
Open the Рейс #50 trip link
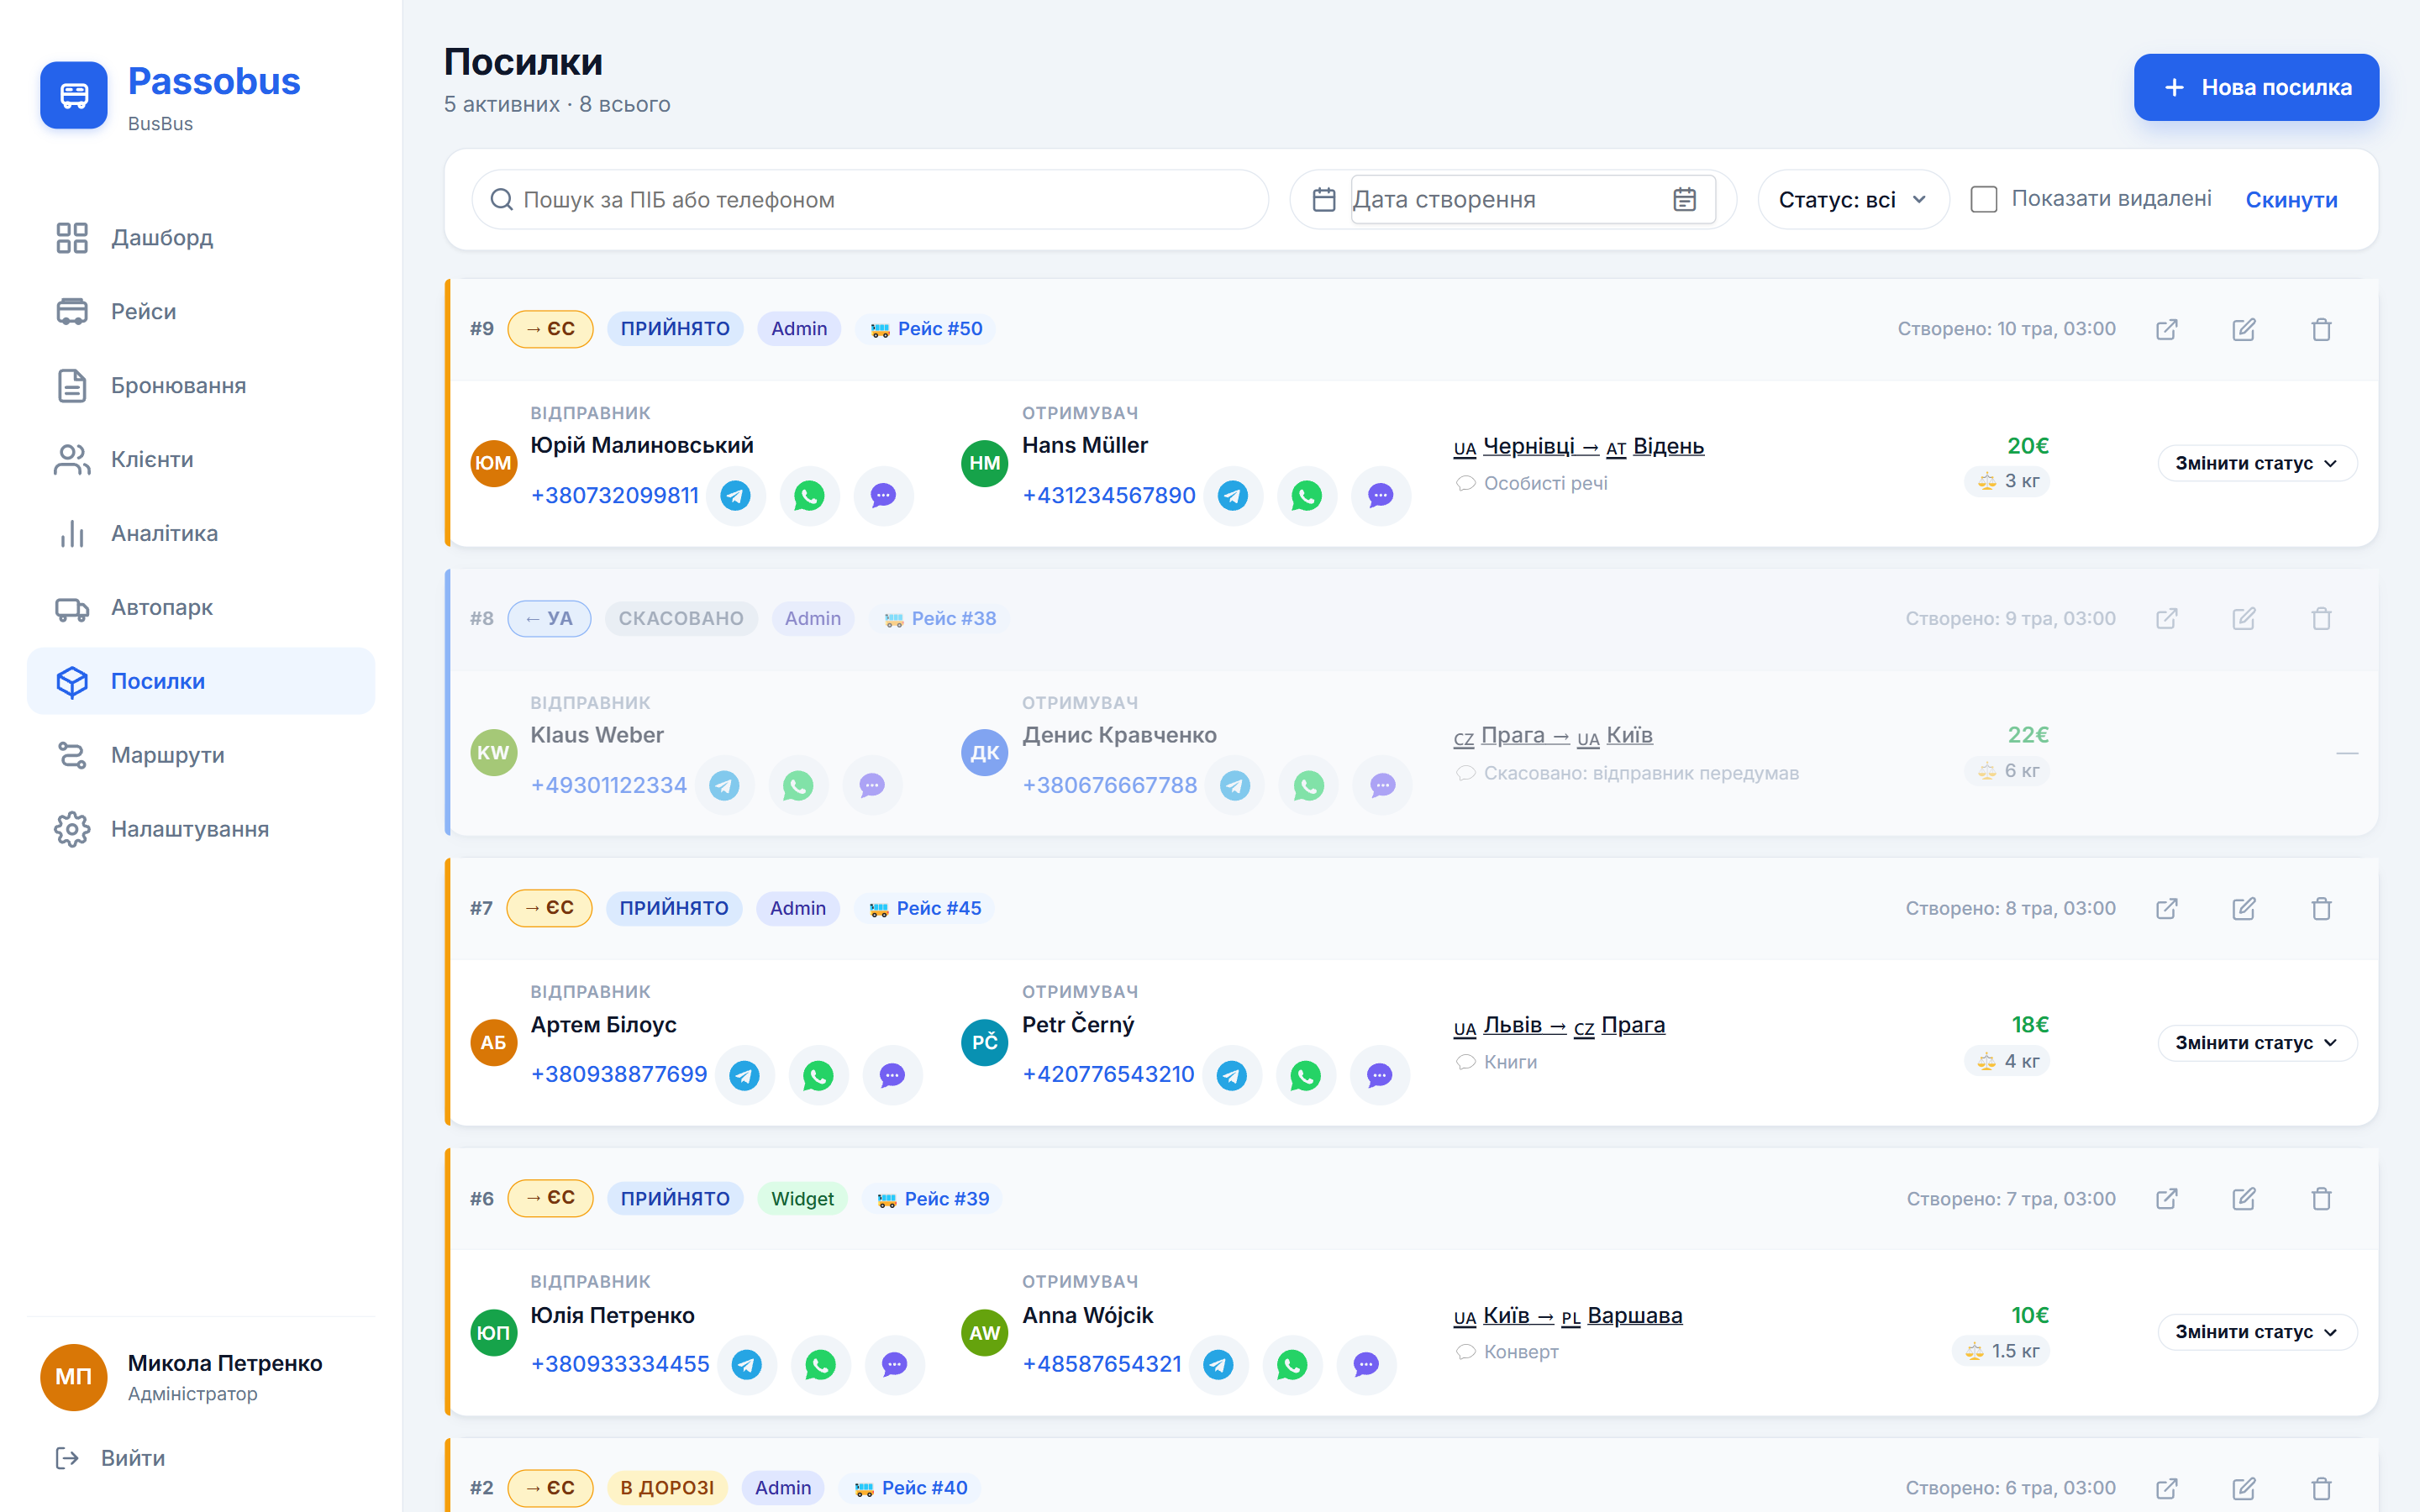(926, 329)
